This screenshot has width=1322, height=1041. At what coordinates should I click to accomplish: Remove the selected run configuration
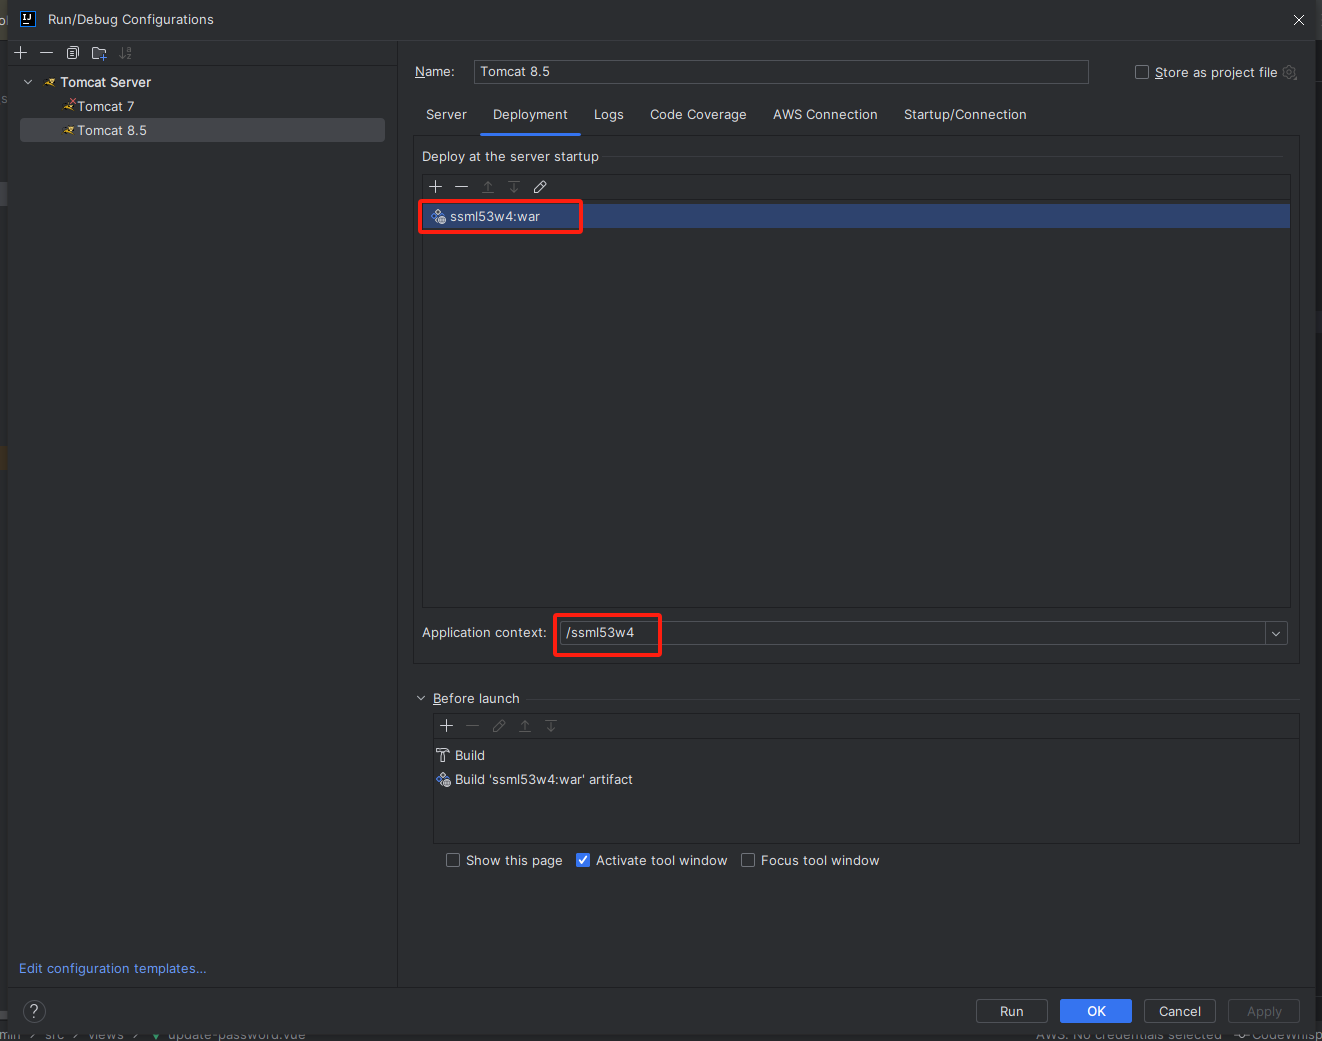[x=46, y=53]
